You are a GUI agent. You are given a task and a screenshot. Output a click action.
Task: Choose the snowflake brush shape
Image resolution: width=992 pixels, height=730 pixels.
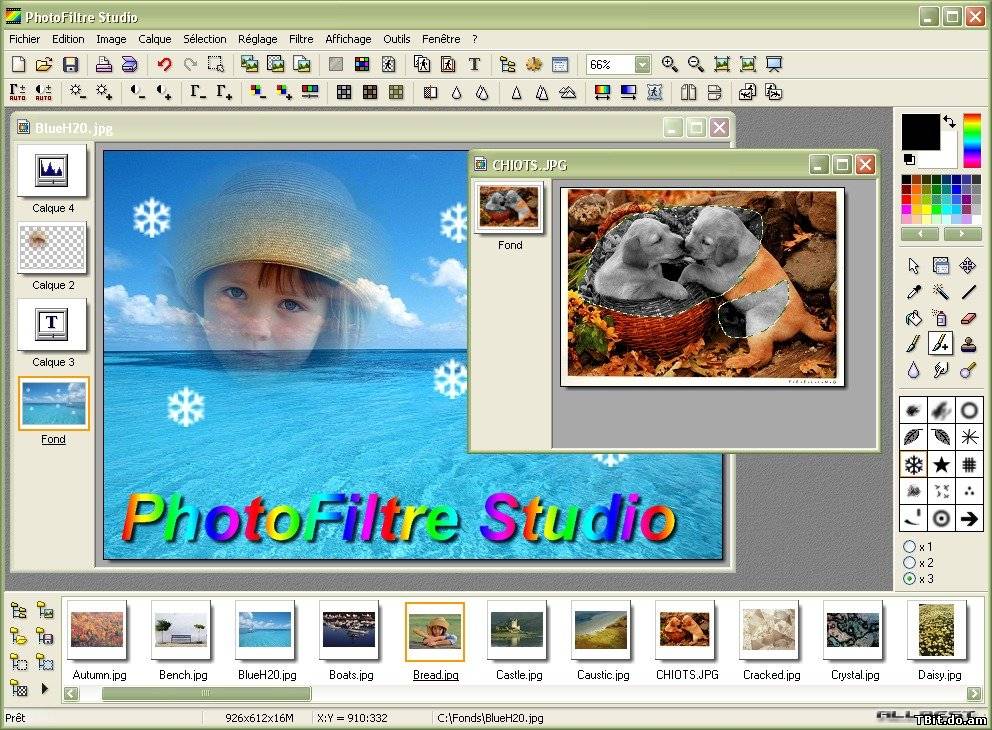914,465
